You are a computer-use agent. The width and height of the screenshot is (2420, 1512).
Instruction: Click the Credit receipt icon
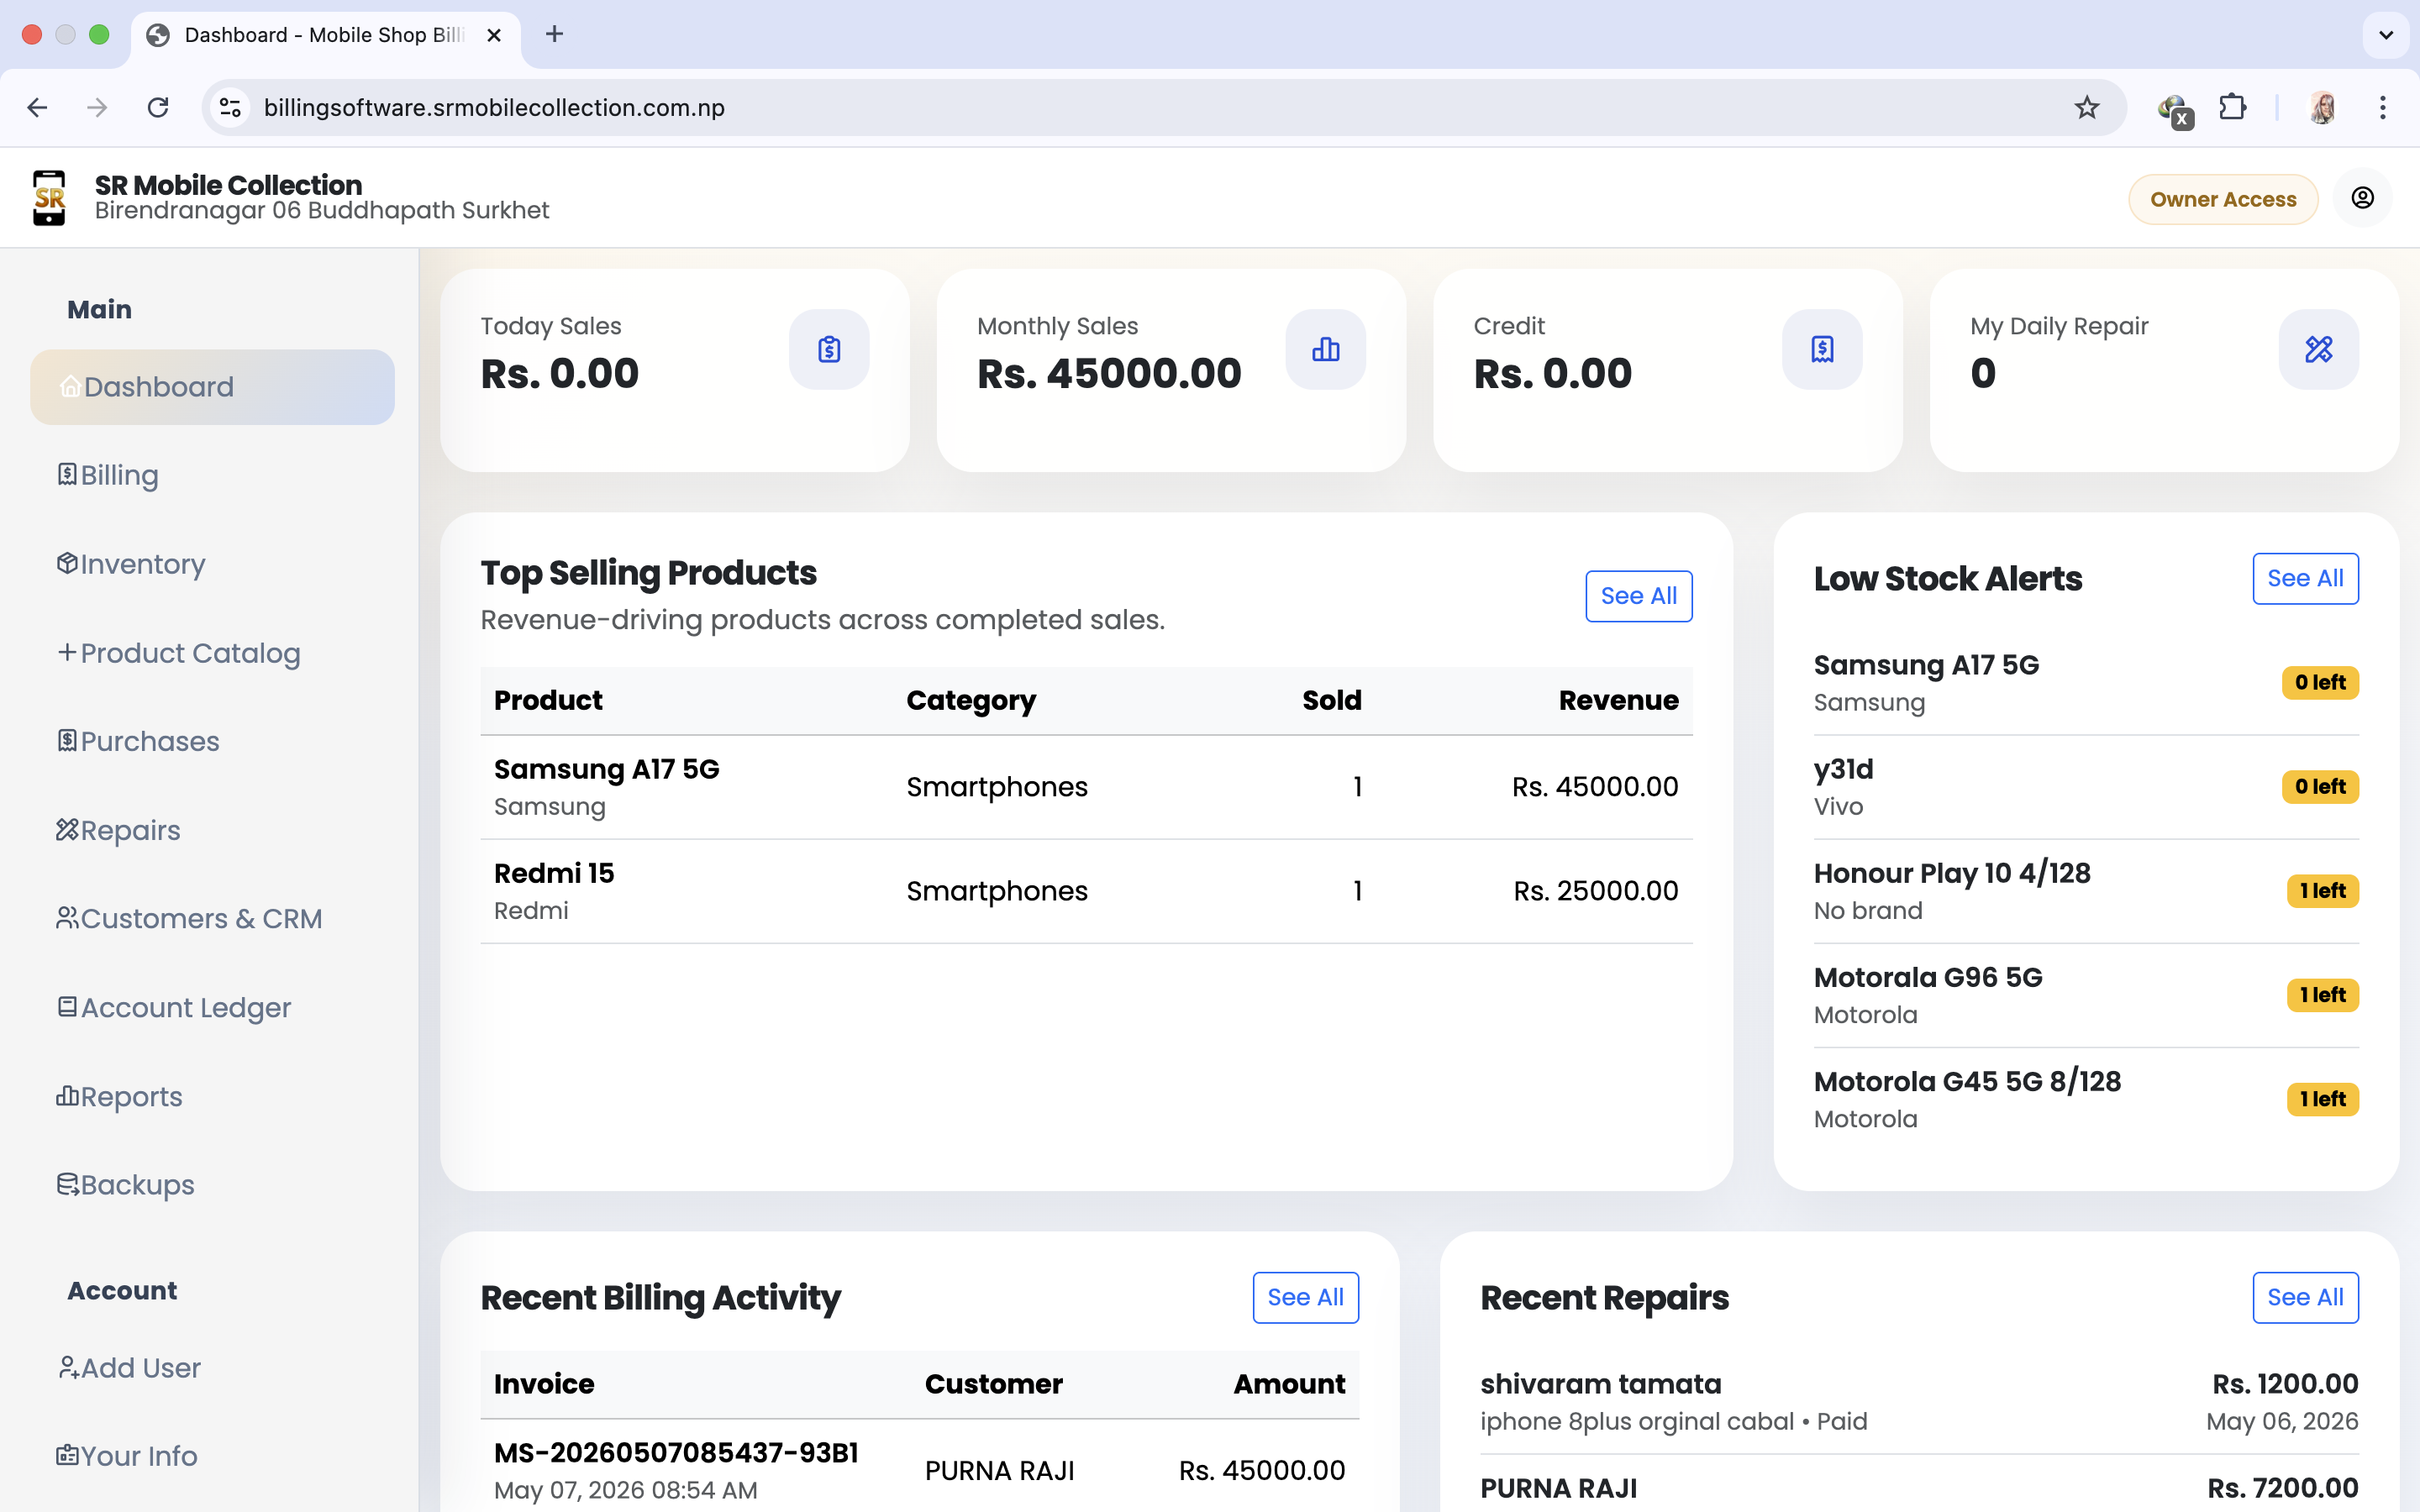1822,349
